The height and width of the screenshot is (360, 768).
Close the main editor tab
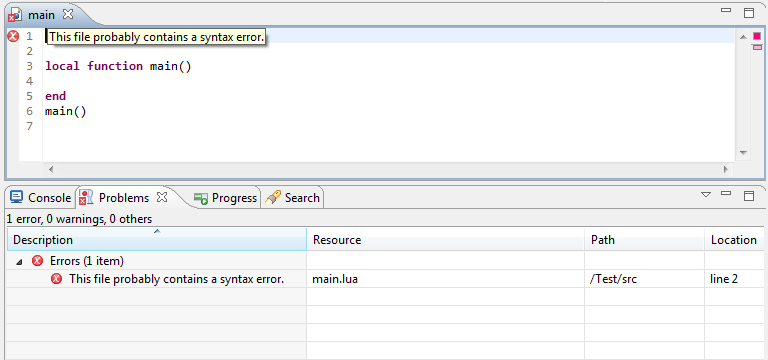click(x=68, y=14)
